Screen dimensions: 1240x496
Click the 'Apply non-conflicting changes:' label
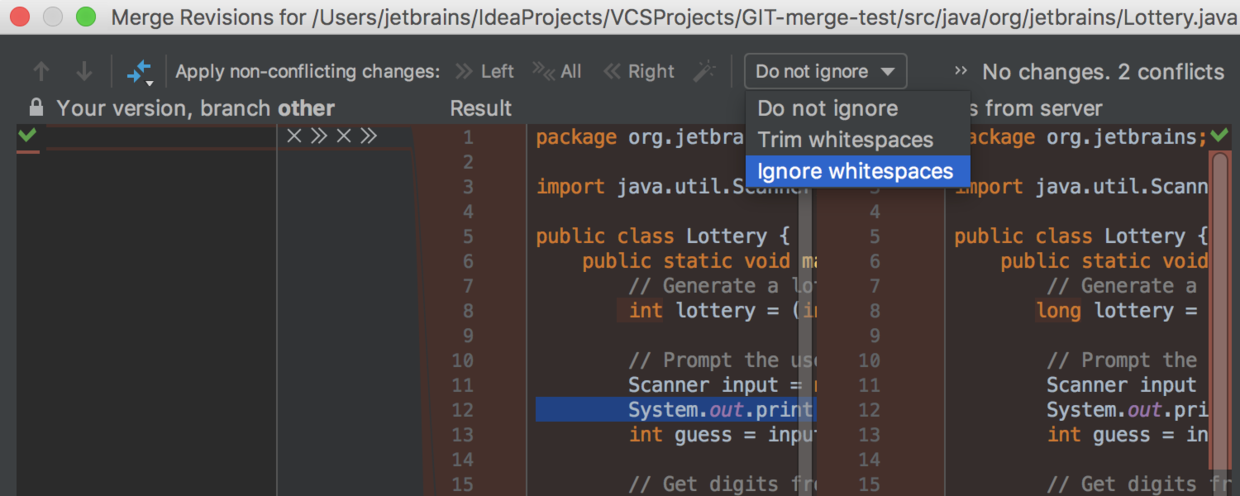click(308, 71)
